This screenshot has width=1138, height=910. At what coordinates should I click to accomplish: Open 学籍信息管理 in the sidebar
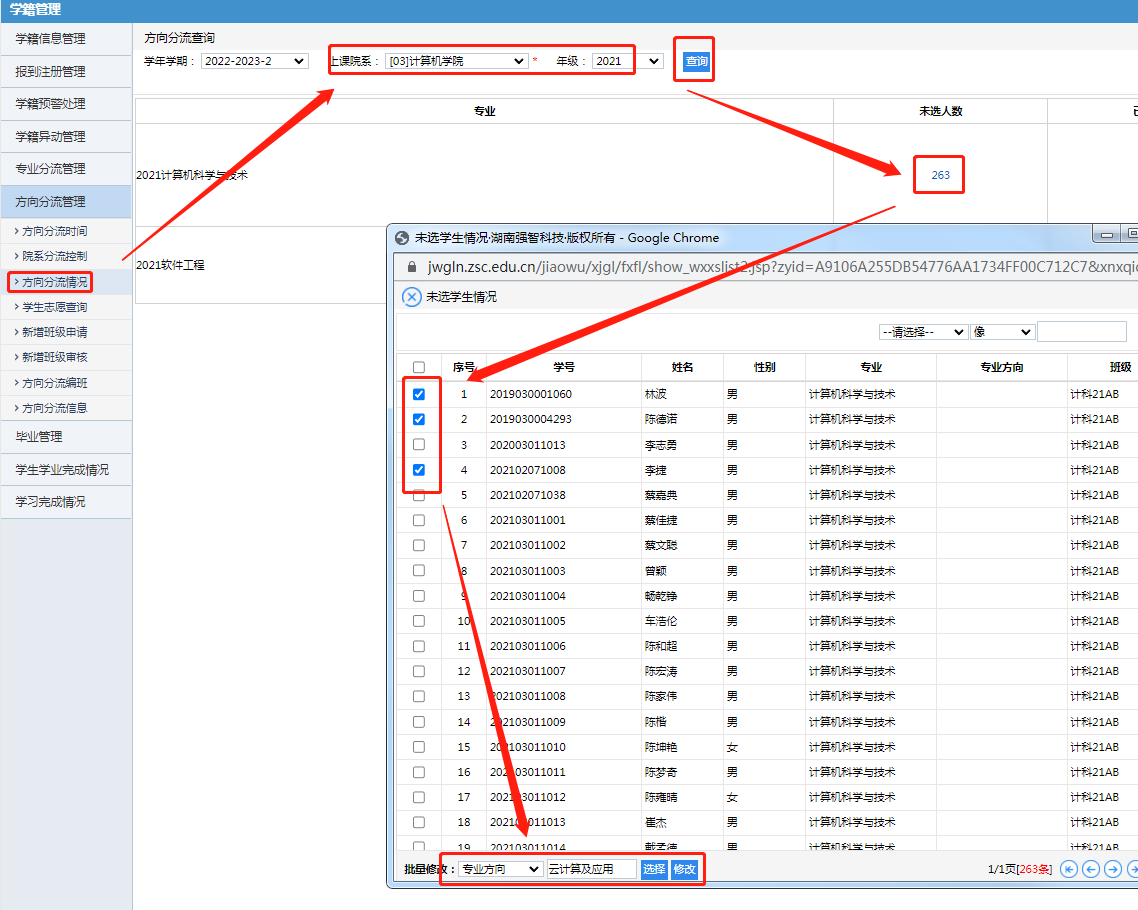66,39
